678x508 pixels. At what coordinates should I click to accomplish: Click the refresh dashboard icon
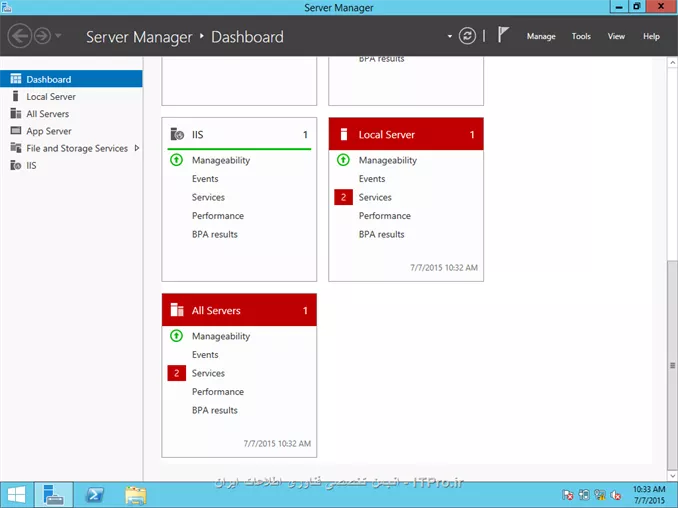467,36
